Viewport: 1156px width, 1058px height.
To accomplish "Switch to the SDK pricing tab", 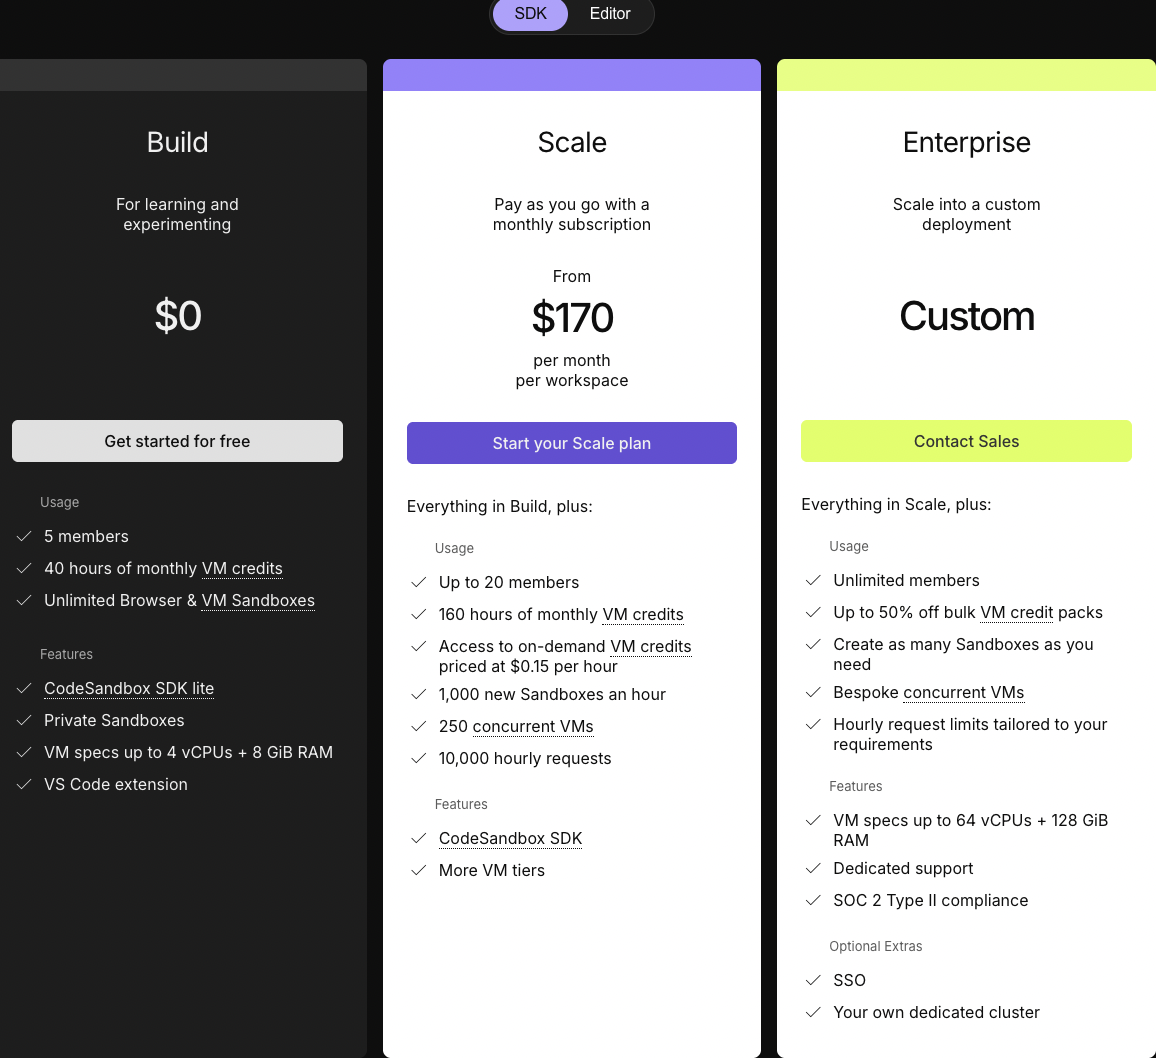I will 531,14.
